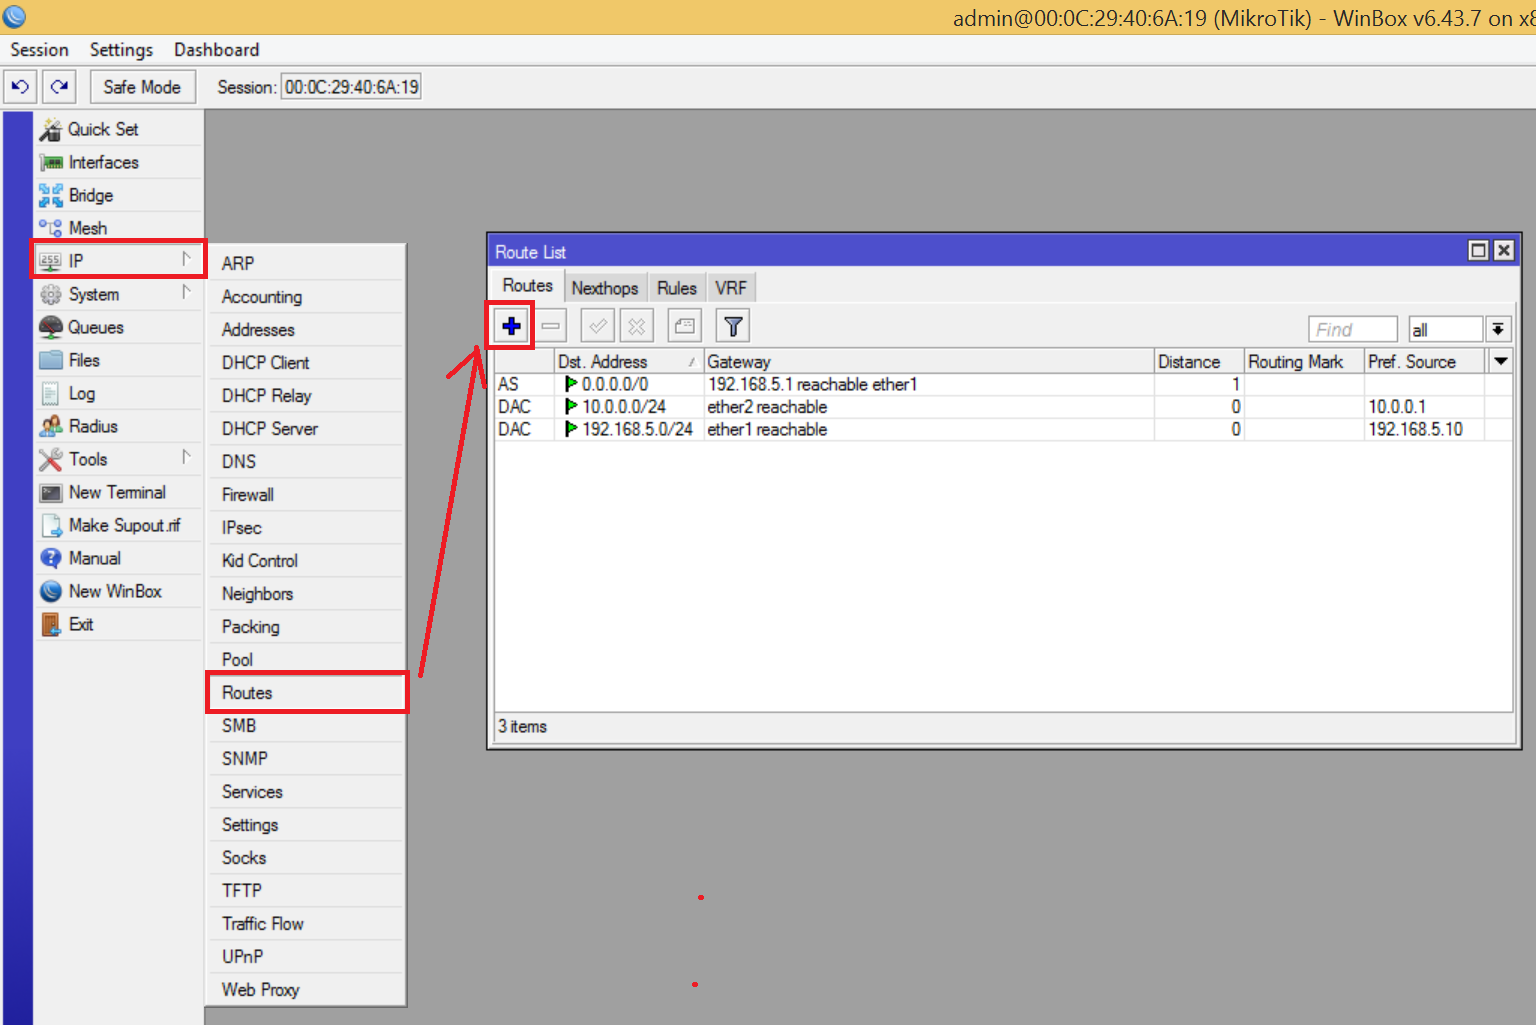Click the Comment toolbar icon
This screenshot has width=1536, height=1025.
[x=684, y=326]
